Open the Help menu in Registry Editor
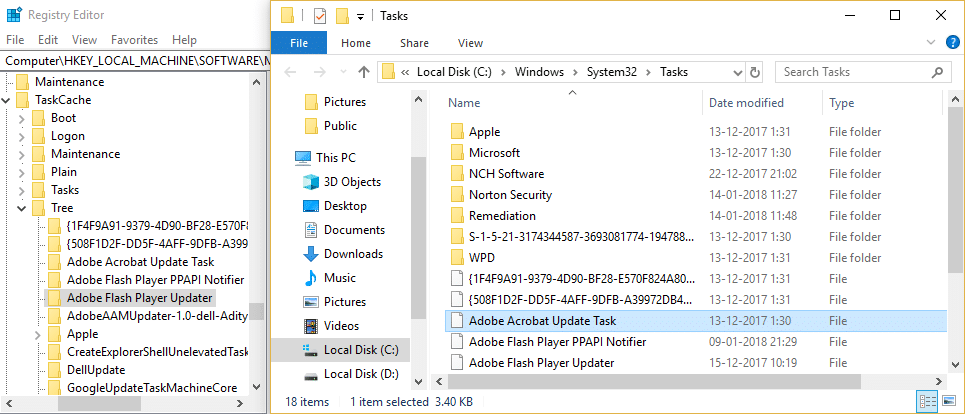The width and height of the screenshot is (965, 414). point(184,40)
